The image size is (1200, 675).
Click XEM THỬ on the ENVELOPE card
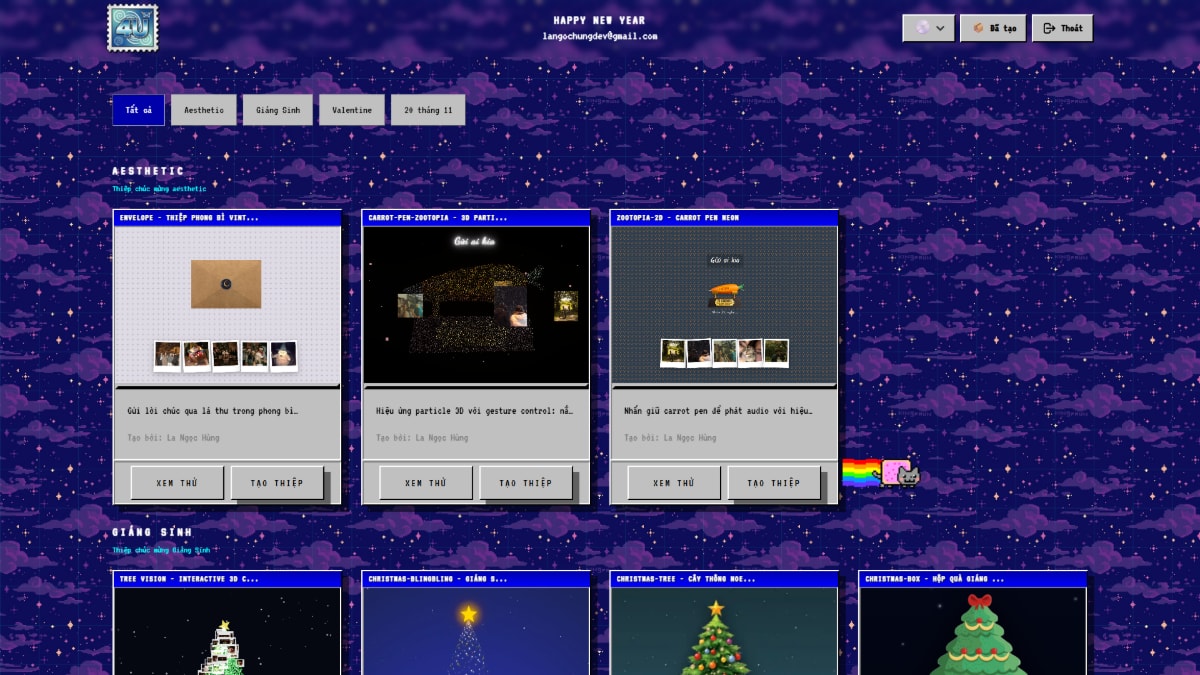click(176, 482)
